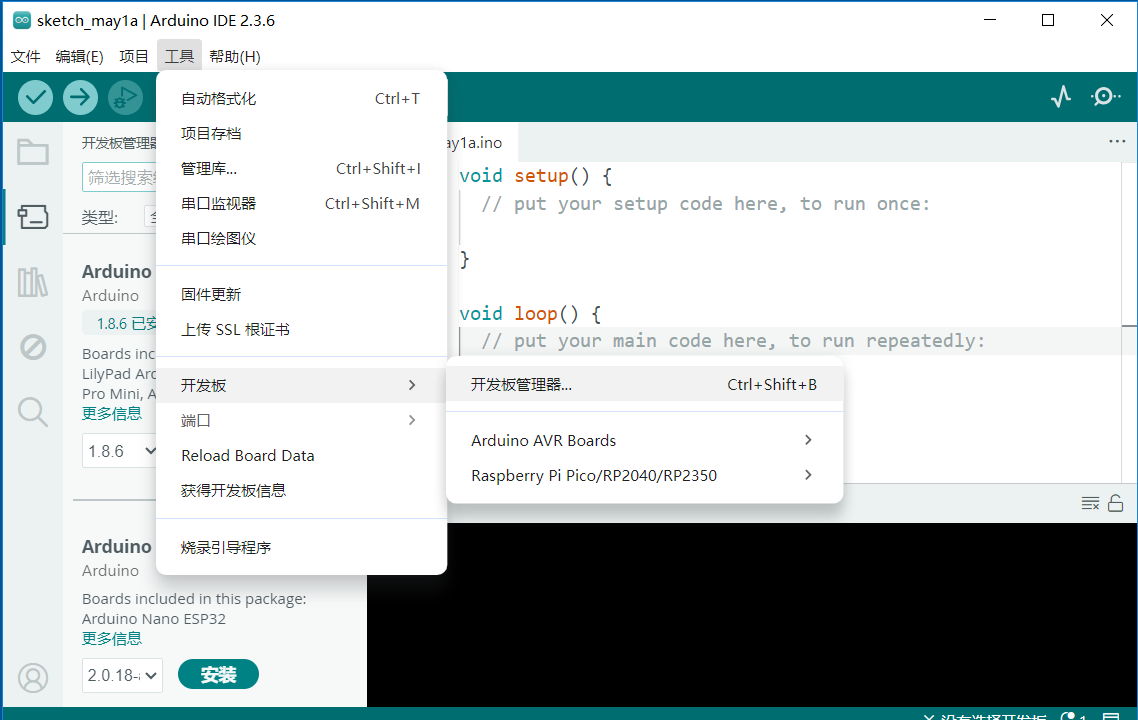Choose 项目存档 menu entry
Image resolution: width=1138 pixels, height=720 pixels.
(x=301, y=134)
